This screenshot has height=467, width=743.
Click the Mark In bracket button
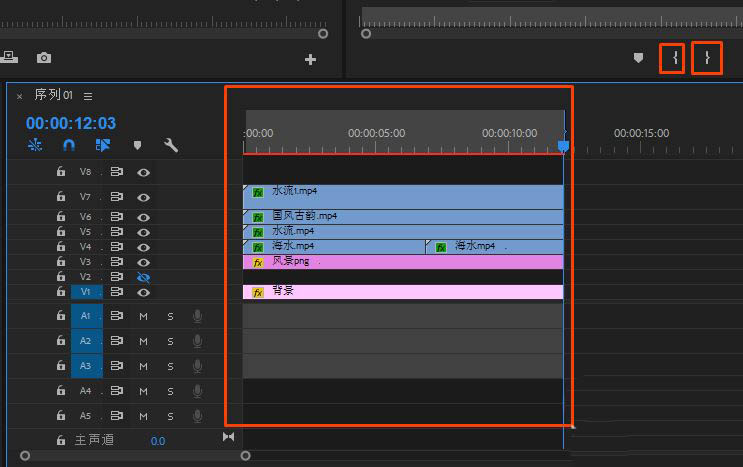[x=674, y=59]
